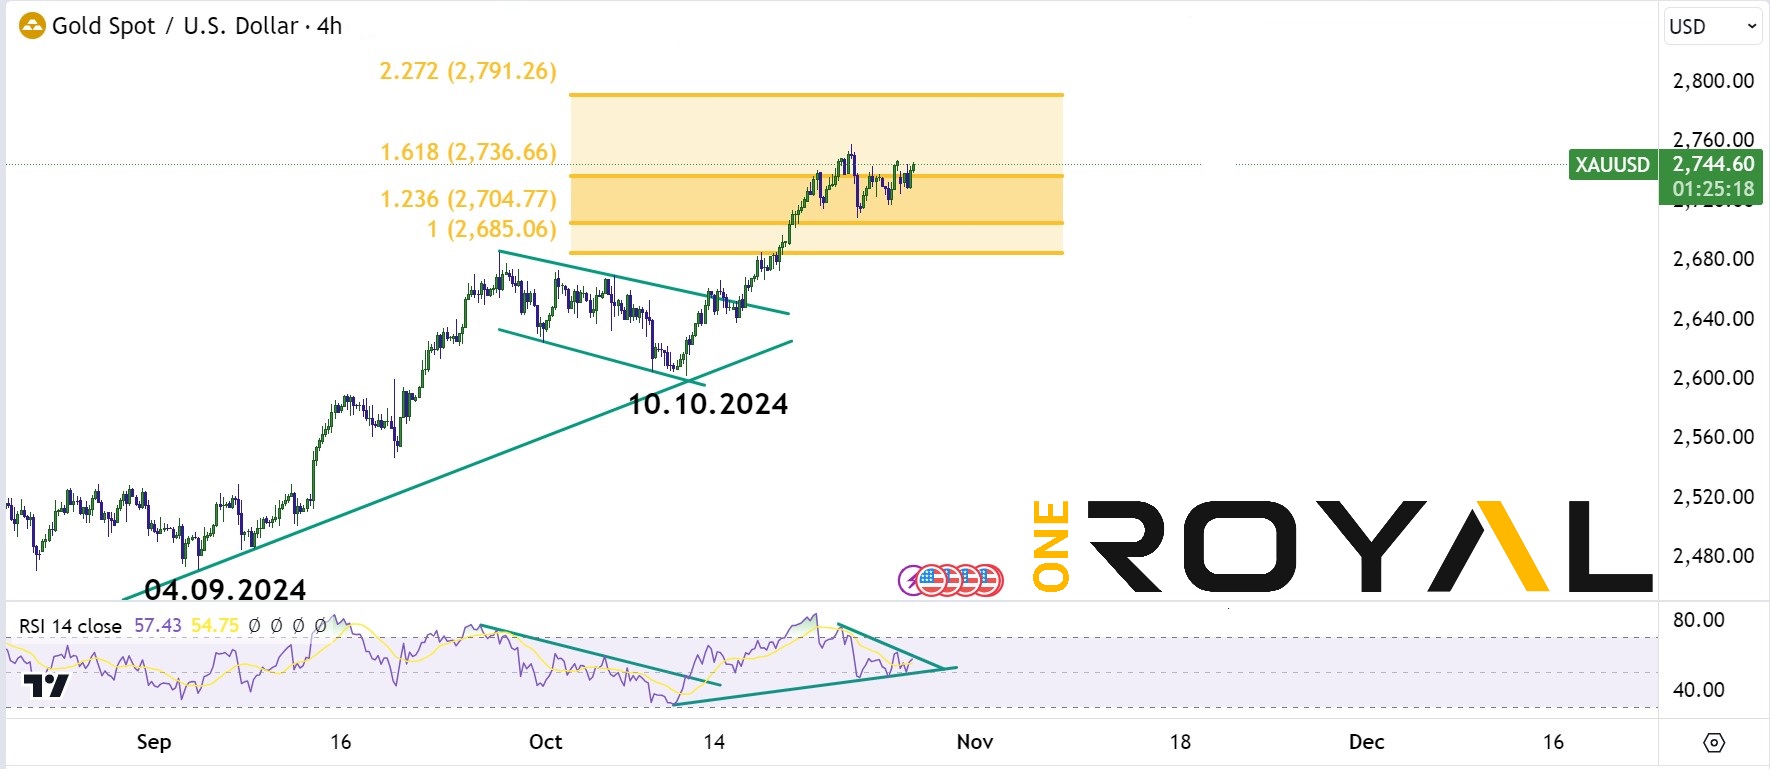This screenshot has height=784, width=1772.
Task: Click the 2,560.00 price axis label
Action: [x=1713, y=437]
